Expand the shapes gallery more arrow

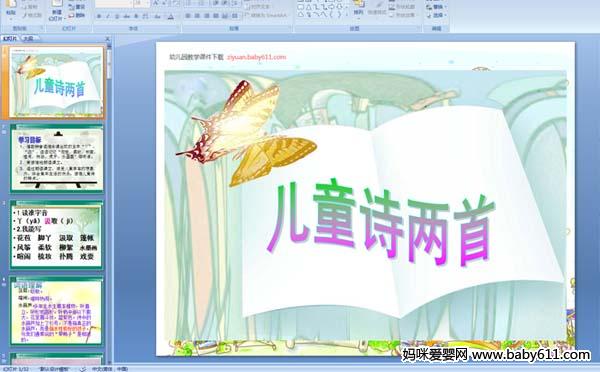(347, 15)
